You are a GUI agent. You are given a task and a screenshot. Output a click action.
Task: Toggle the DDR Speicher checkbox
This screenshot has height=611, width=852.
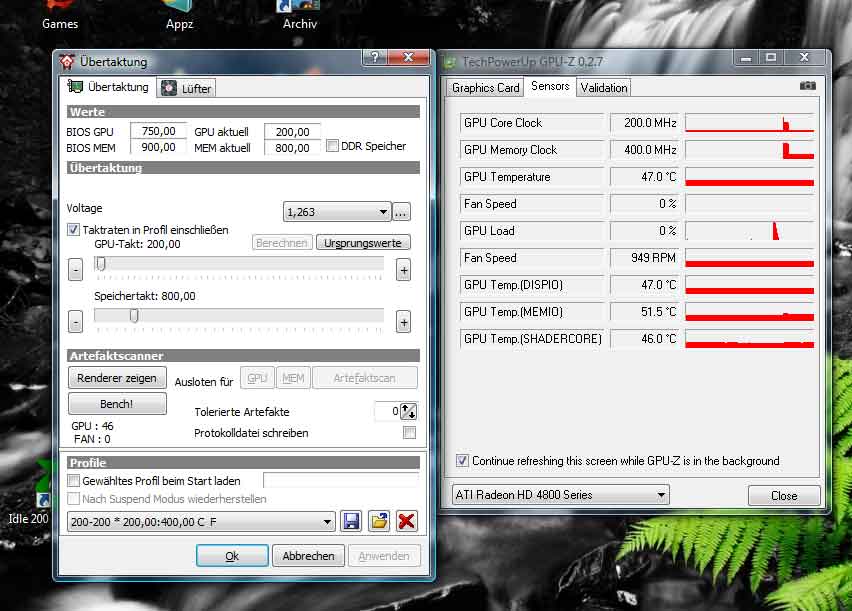[332, 146]
